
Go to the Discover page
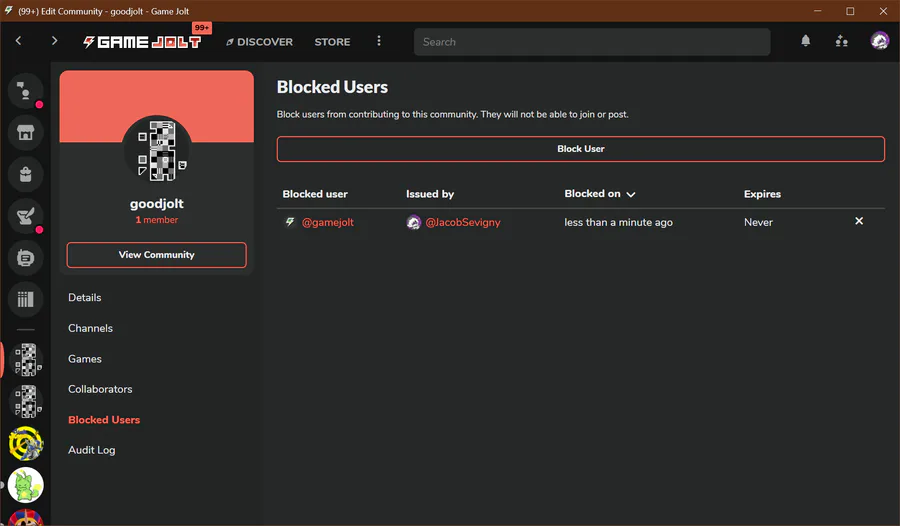(x=259, y=42)
